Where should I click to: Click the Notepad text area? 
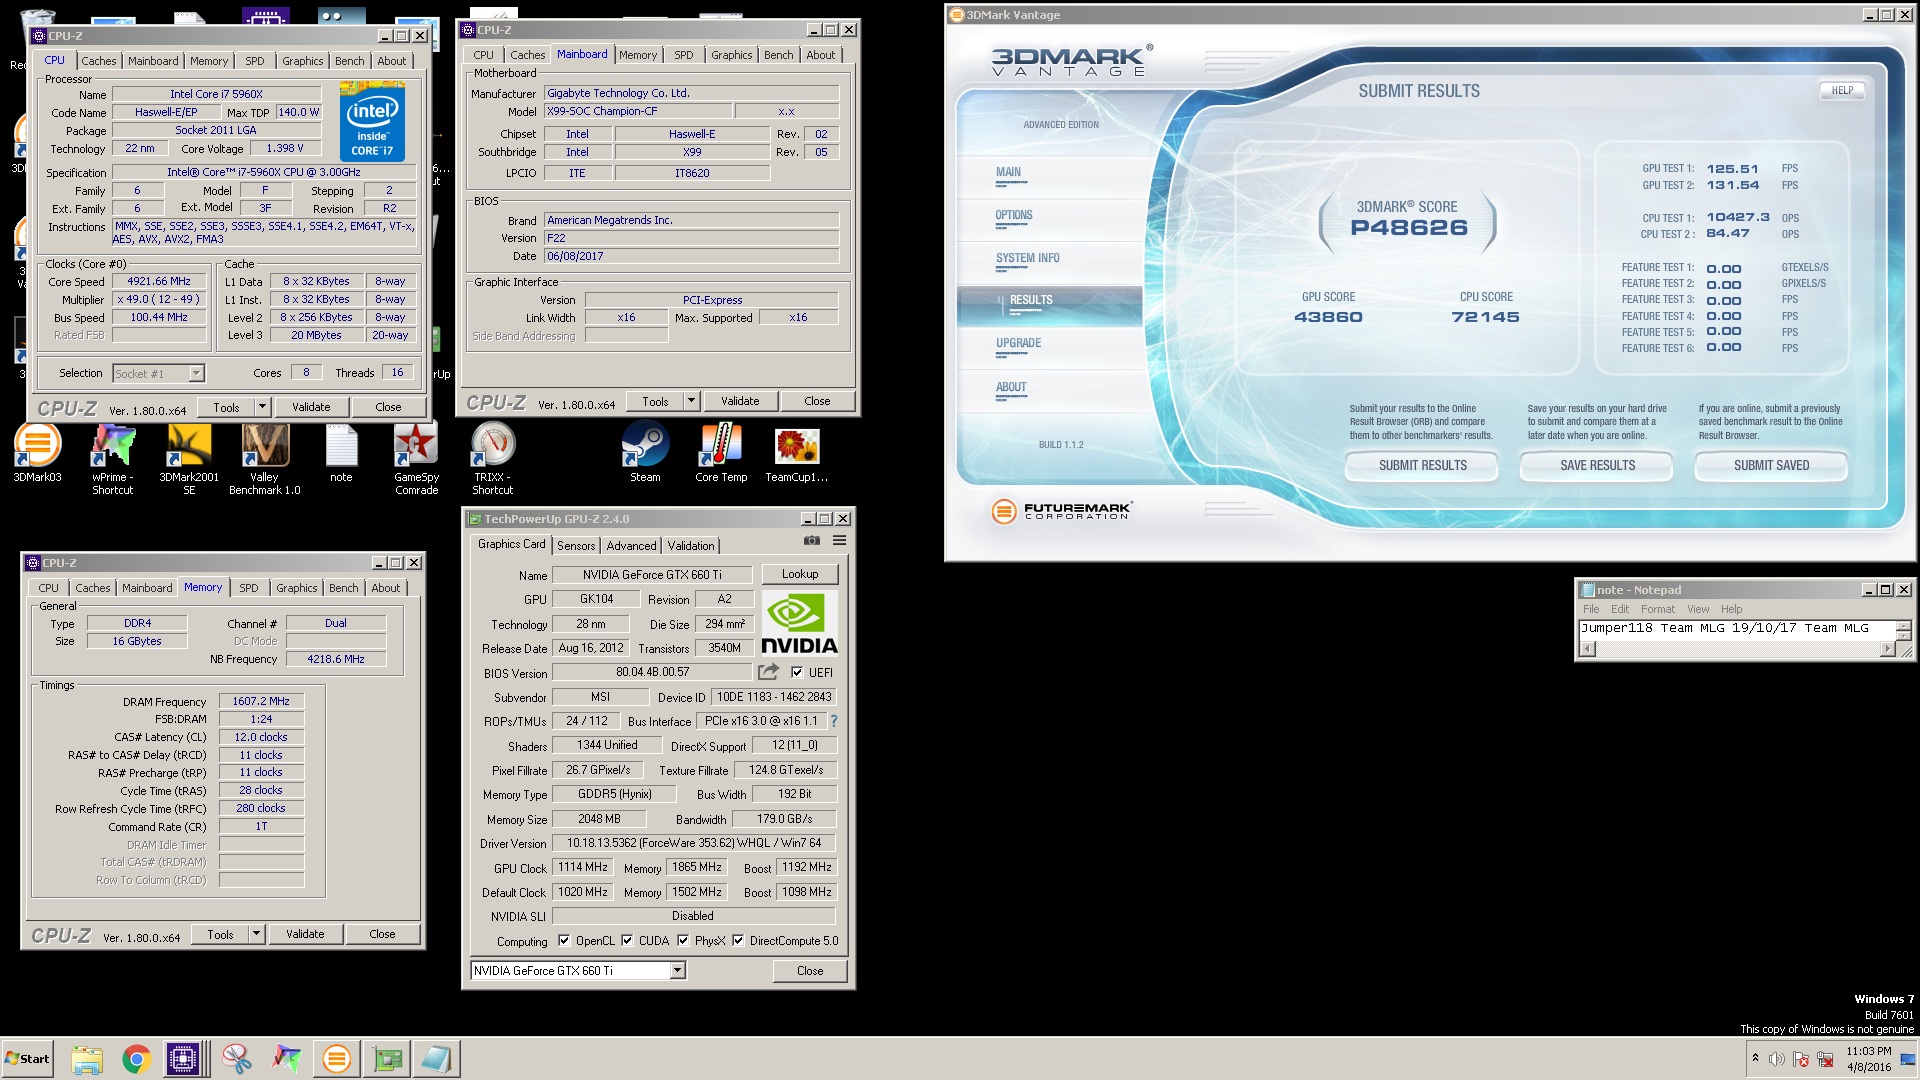point(1737,629)
